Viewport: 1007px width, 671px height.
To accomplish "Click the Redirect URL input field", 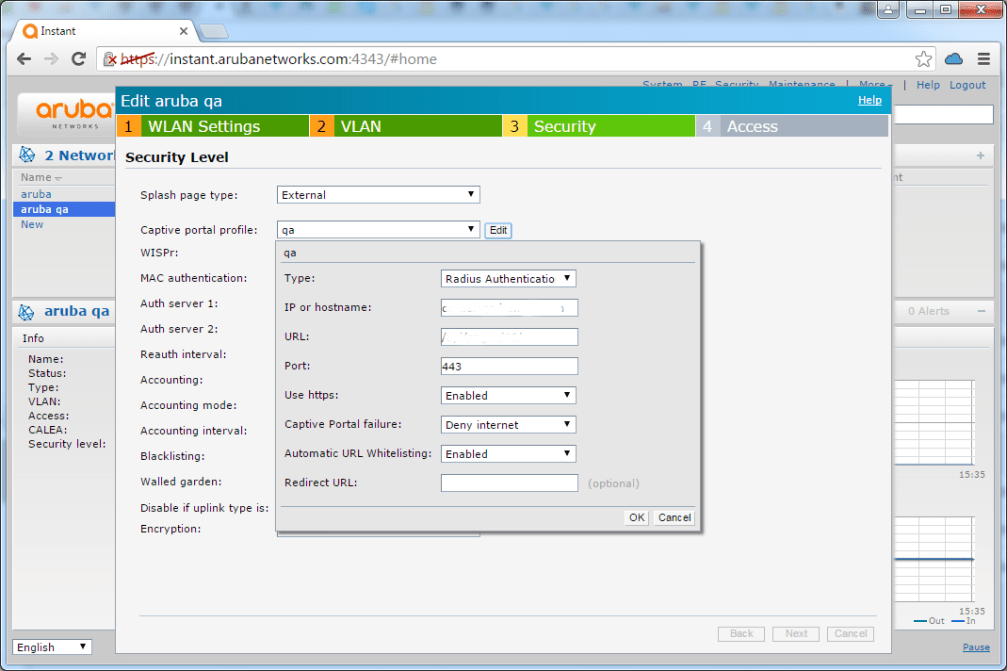I will click(x=508, y=483).
